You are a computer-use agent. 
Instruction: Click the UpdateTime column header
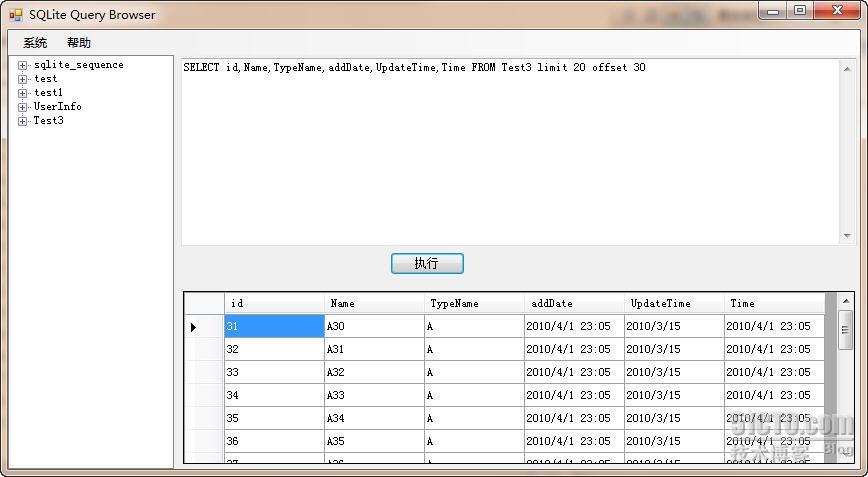click(674, 303)
